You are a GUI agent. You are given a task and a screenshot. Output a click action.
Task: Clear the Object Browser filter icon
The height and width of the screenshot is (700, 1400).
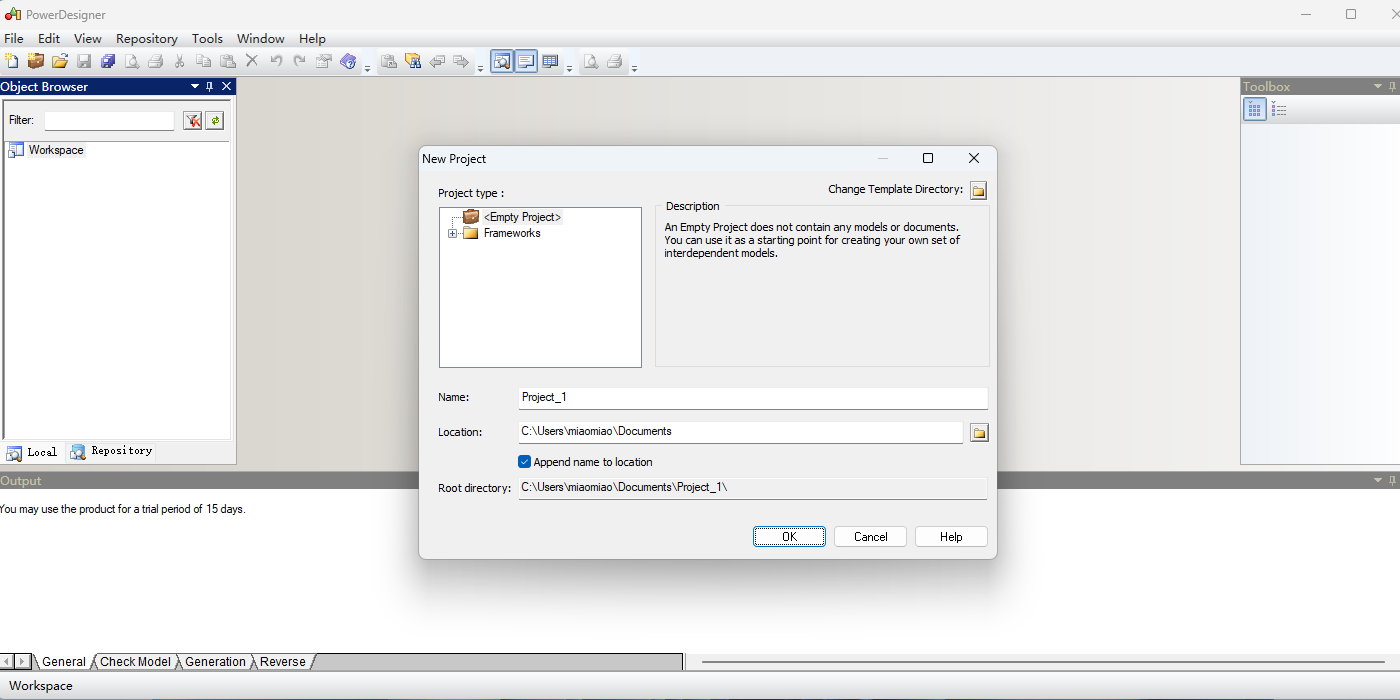pyautogui.click(x=193, y=121)
